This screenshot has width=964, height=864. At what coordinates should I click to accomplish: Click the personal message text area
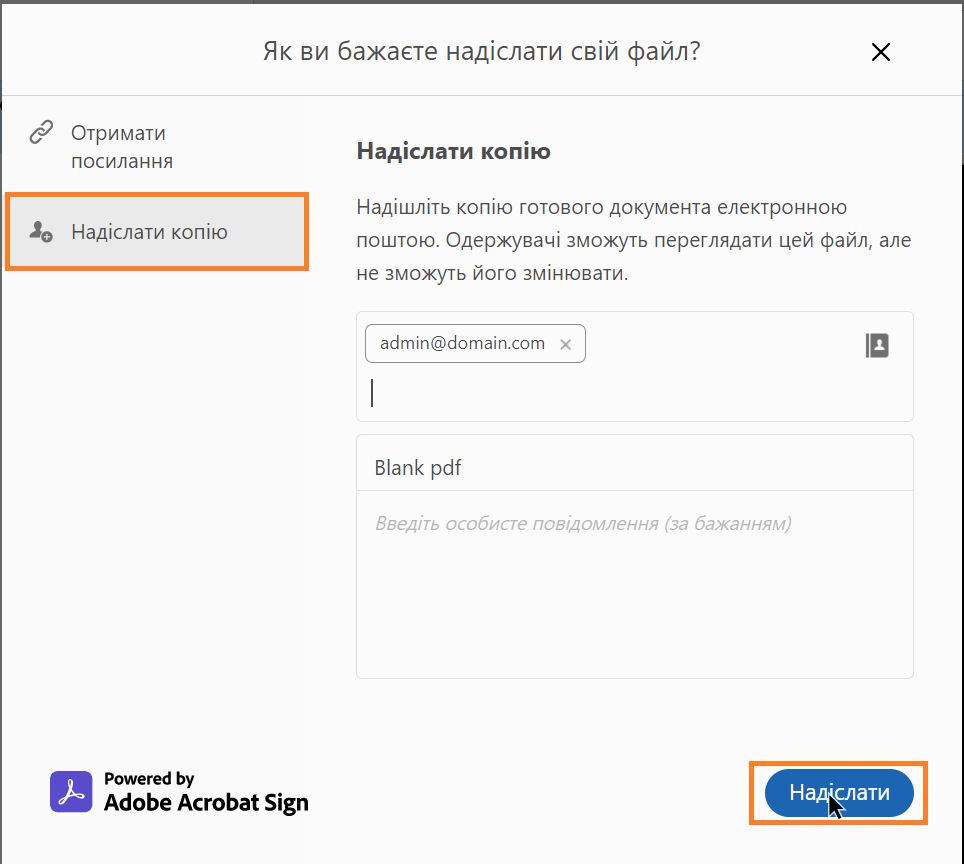(634, 584)
